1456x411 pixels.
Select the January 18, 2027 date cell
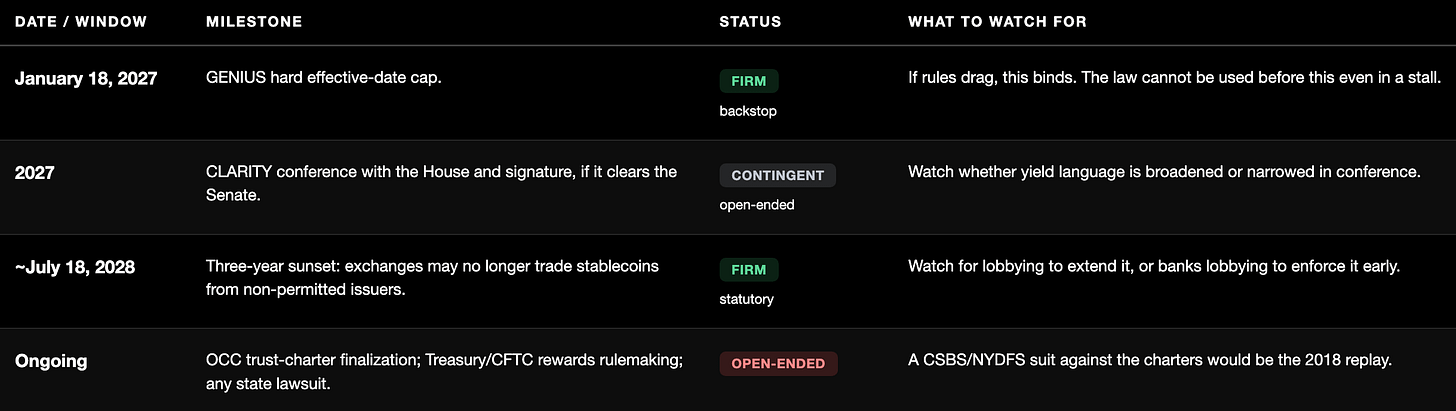[86, 78]
